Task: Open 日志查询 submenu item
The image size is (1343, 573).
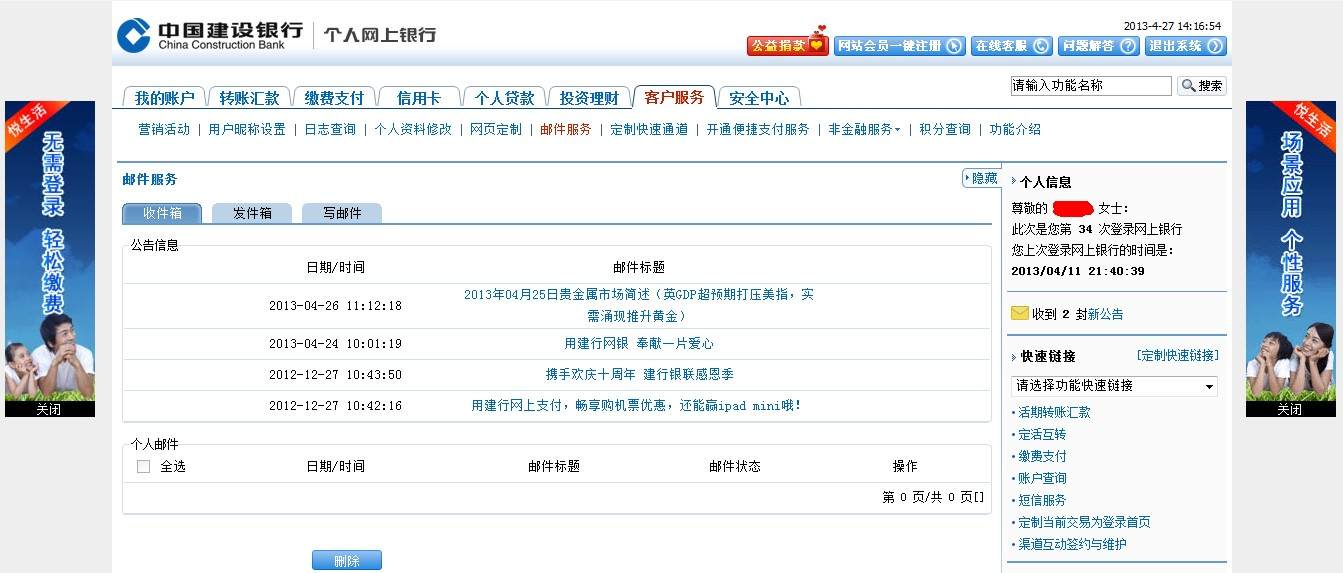Action: (x=330, y=129)
